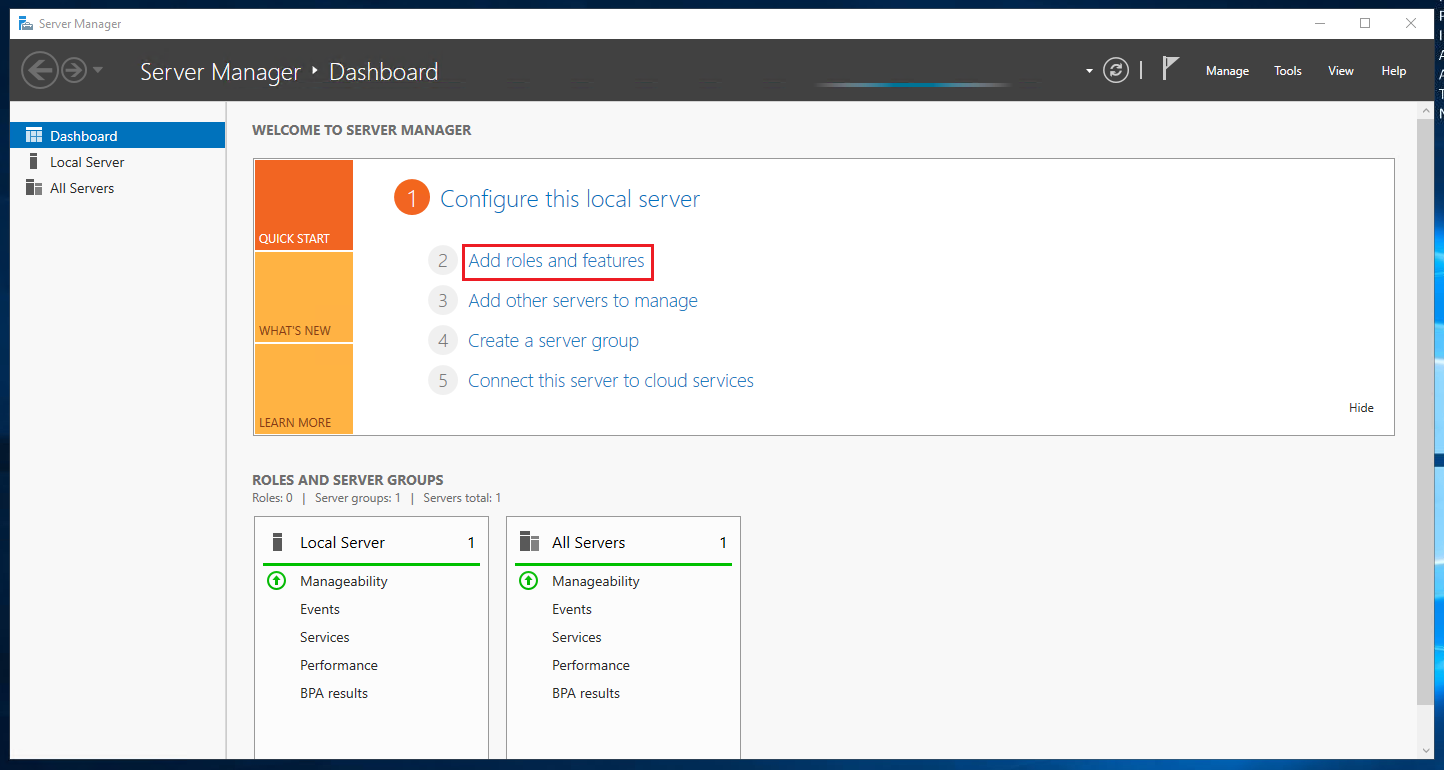Open Events in All Servers tile
Viewport: 1444px width, 770px height.
(572, 609)
